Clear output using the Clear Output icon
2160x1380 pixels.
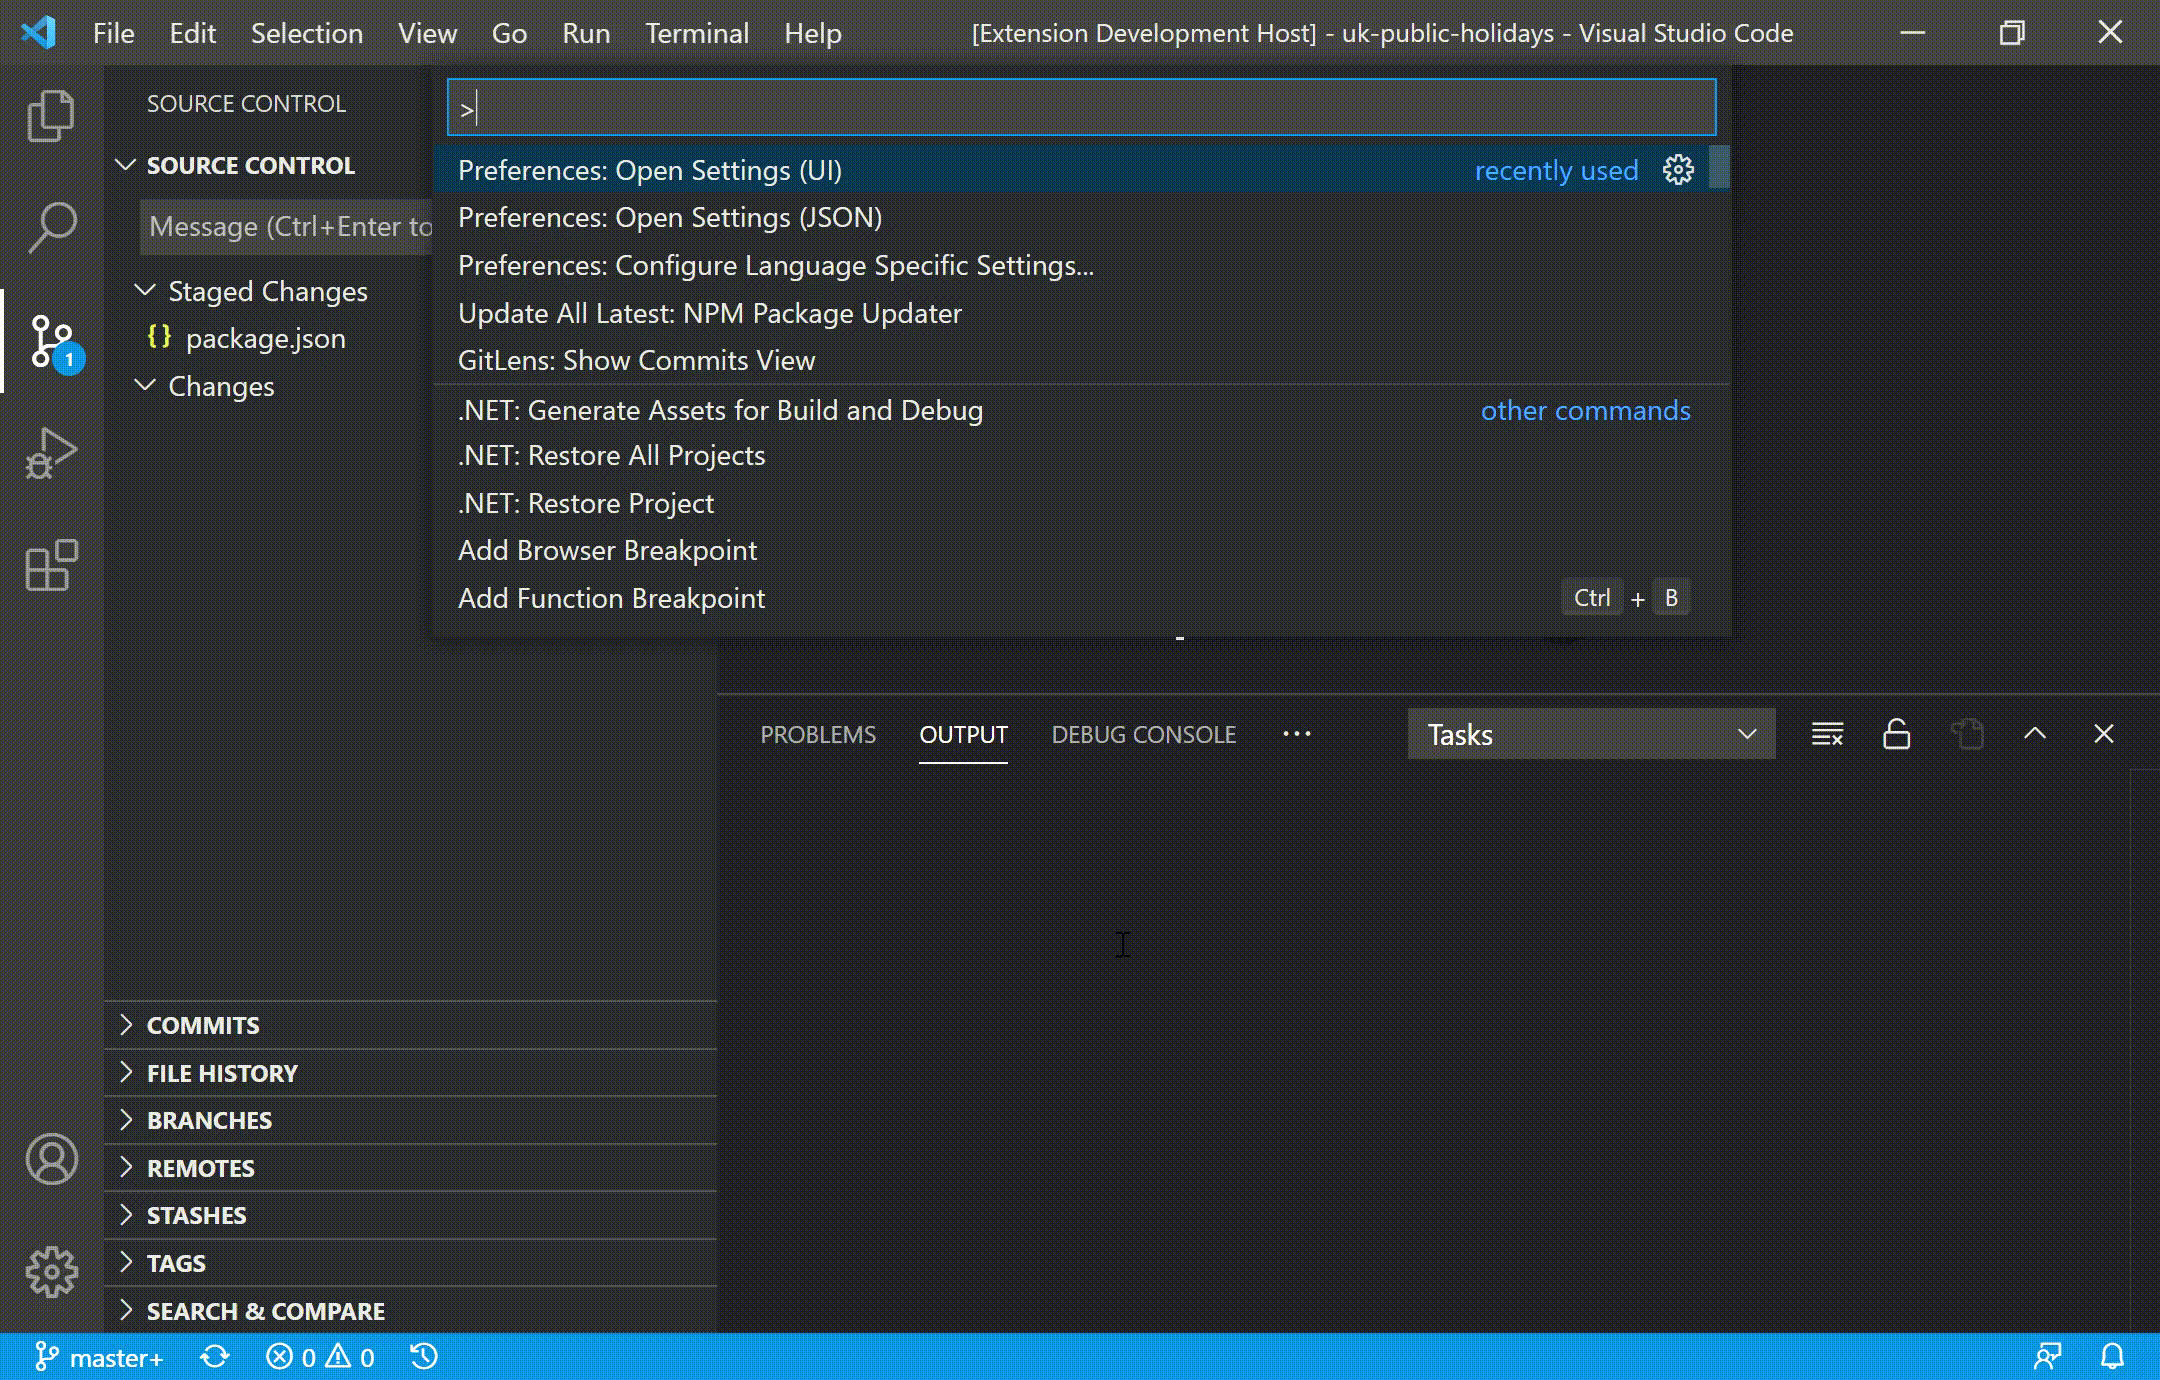[1827, 735]
